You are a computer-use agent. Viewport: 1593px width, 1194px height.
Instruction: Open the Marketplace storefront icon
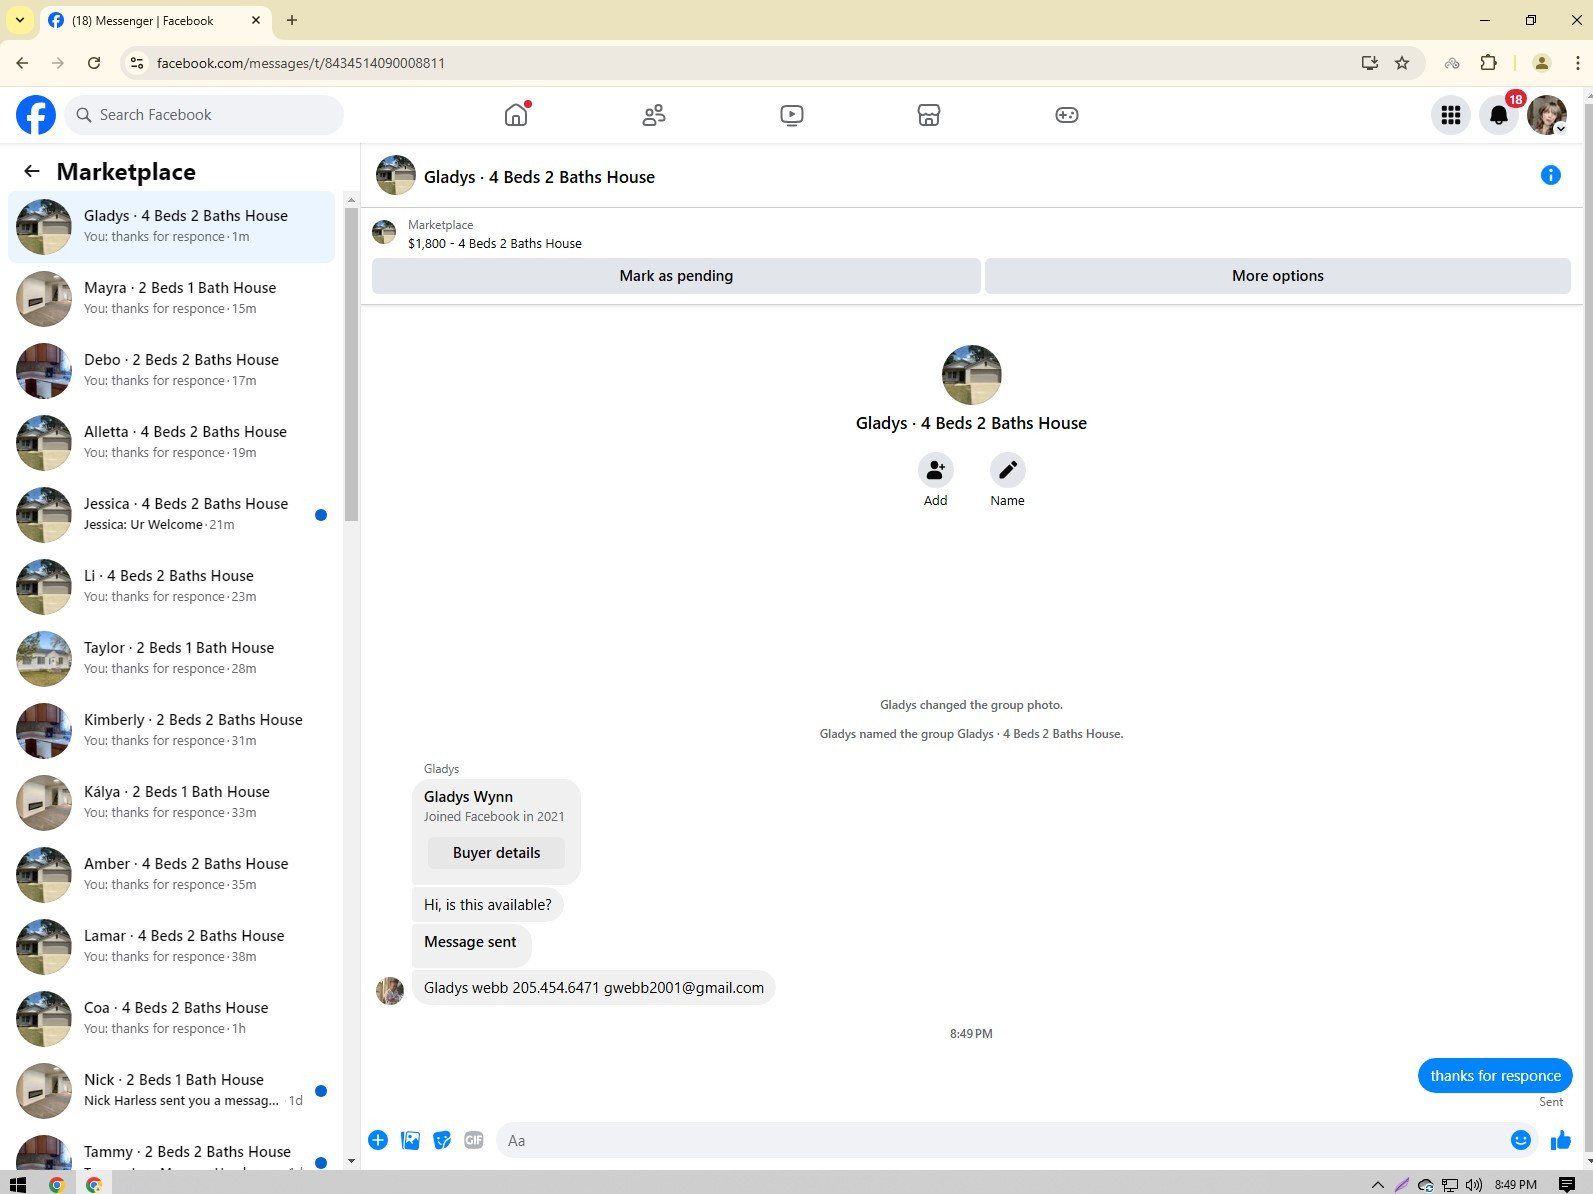click(x=929, y=115)
